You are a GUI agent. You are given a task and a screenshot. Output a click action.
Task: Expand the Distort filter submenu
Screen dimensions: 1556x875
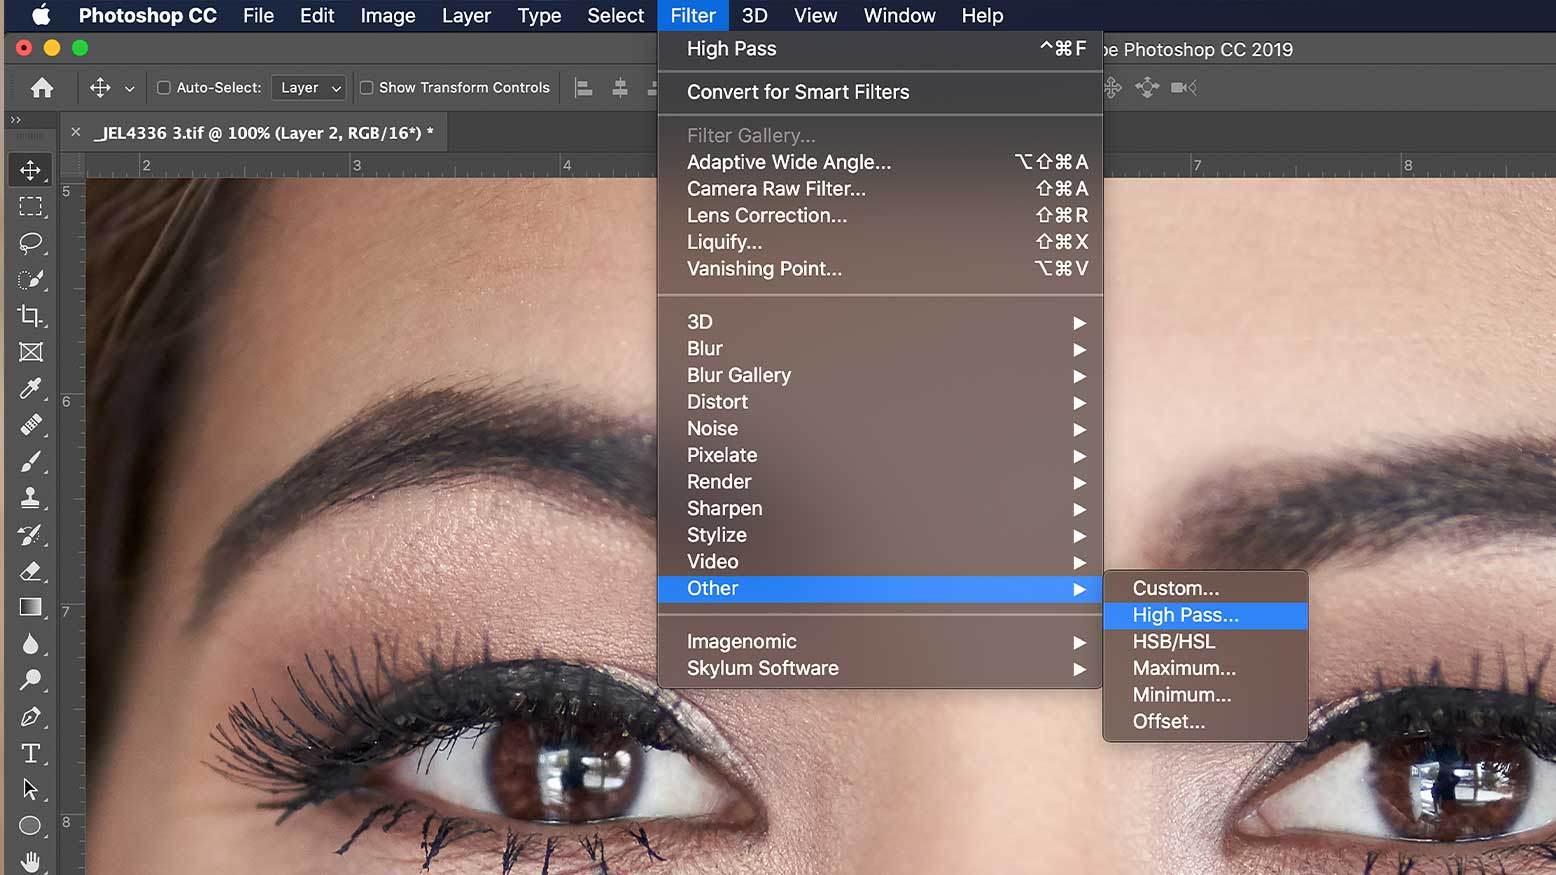point(880,402)
